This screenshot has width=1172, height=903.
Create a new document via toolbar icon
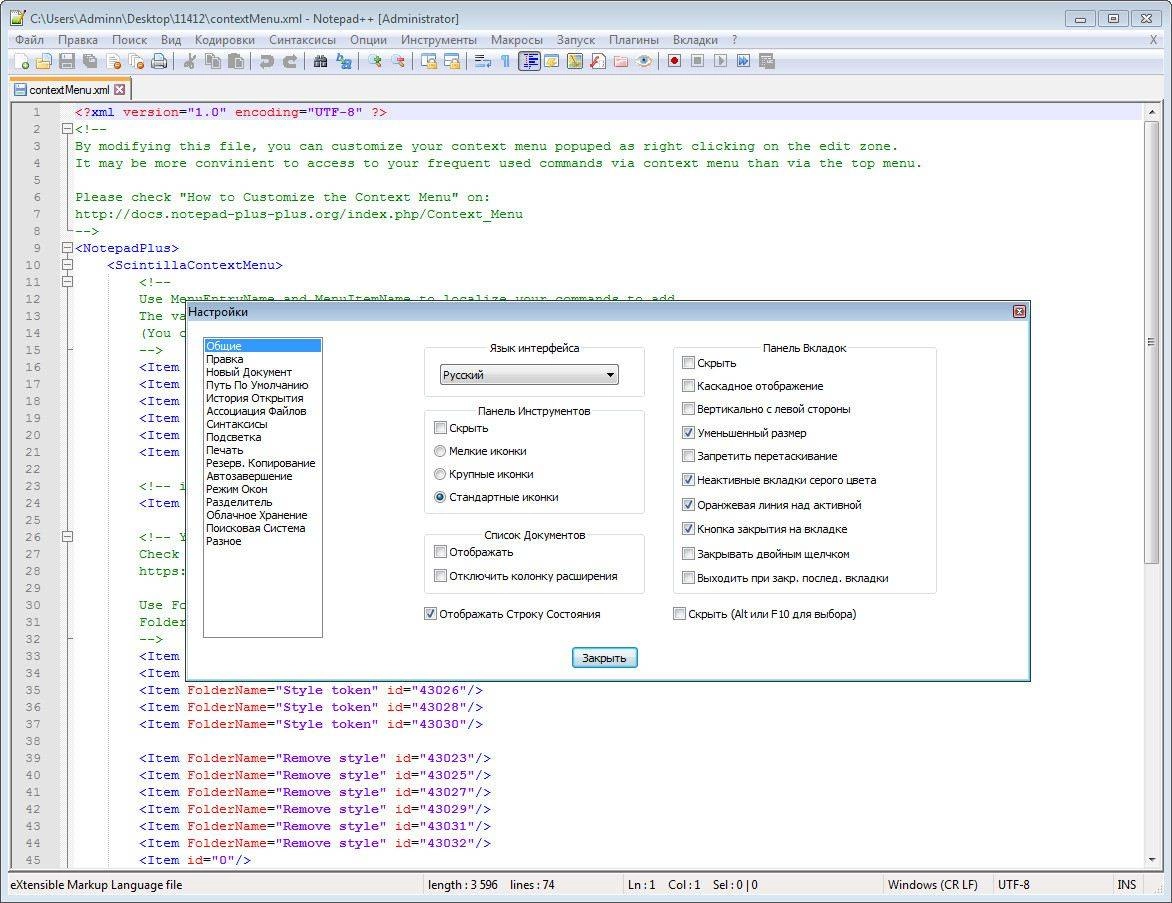tap(22, 61)
